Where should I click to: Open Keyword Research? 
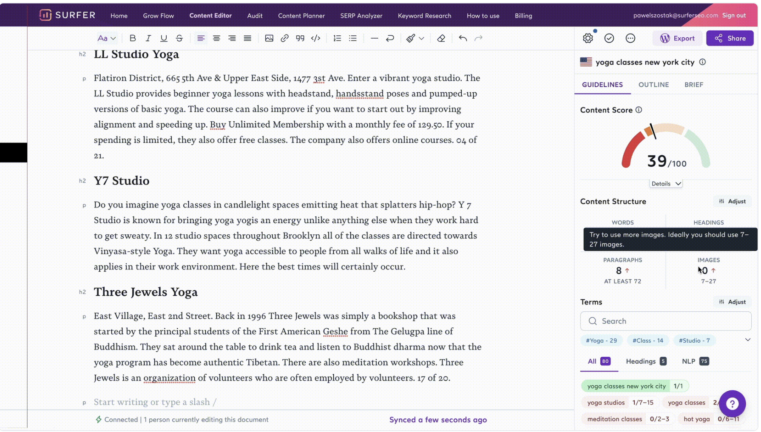coord(424,16)
